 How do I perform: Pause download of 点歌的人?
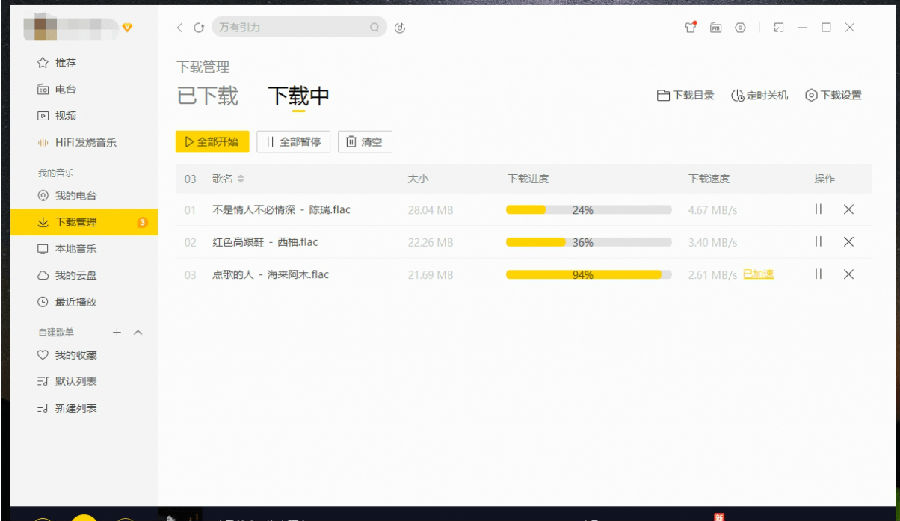(819, 274)
